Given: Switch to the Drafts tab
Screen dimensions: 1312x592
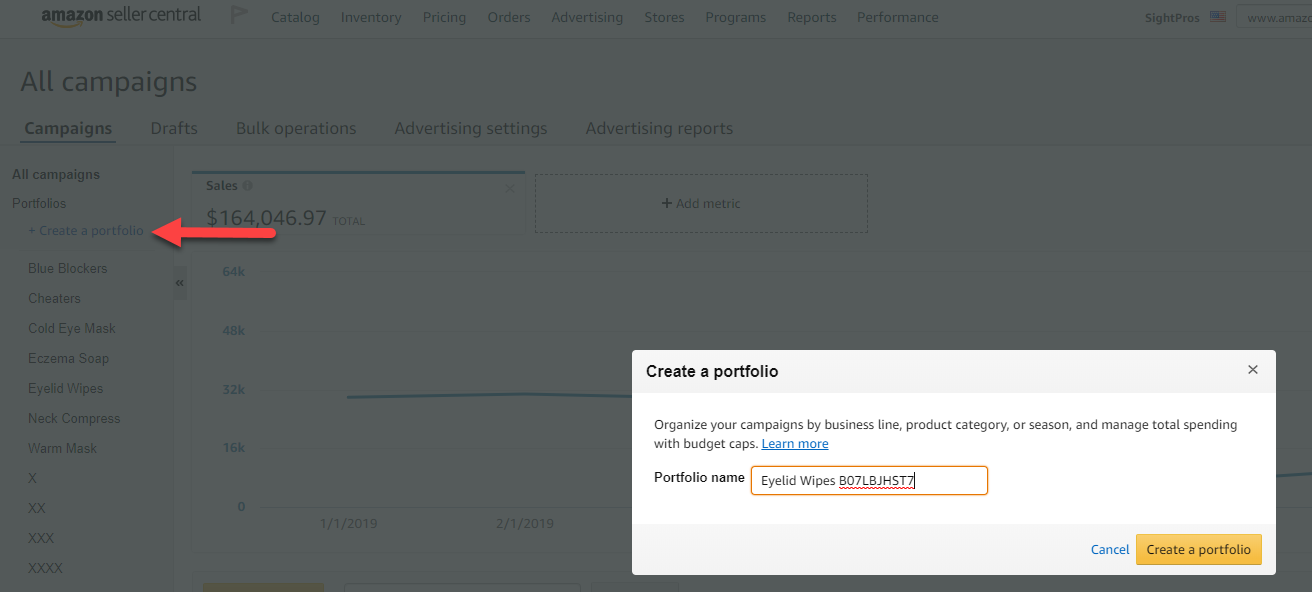Looking at the screenshot, I should point(174,128).
